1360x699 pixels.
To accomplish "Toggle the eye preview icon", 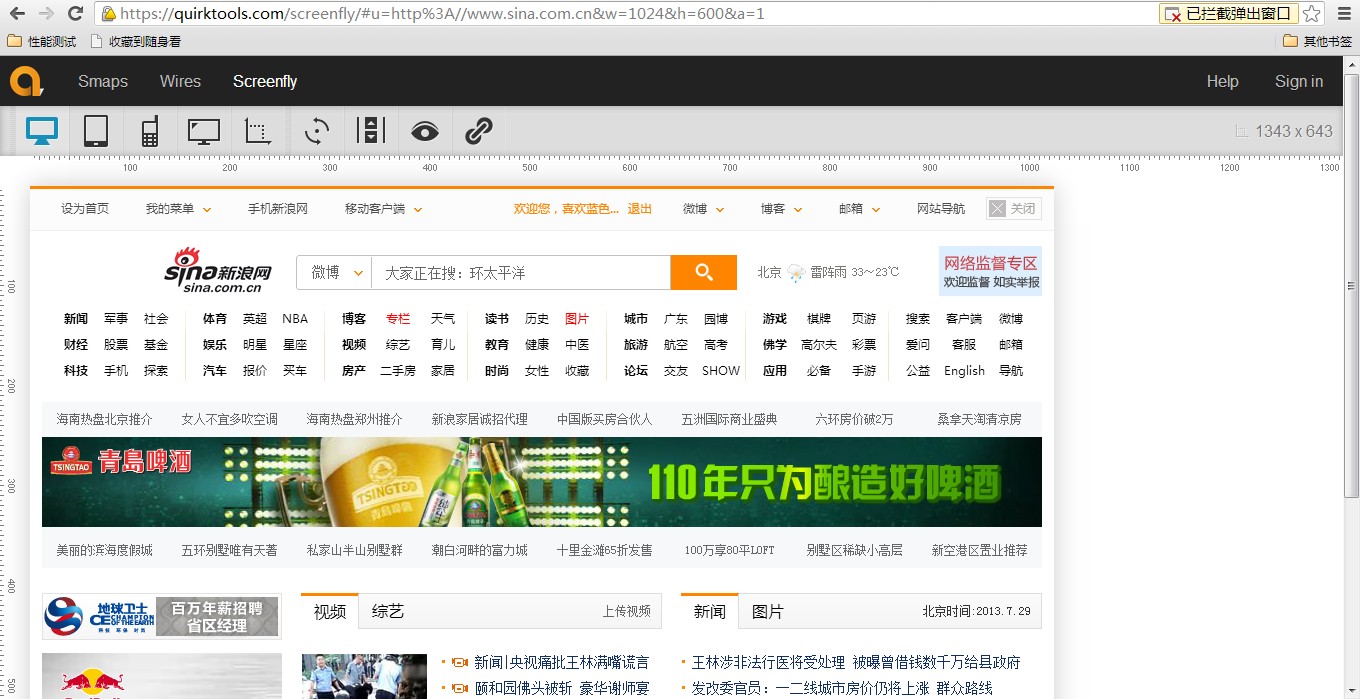I will tap(425, 131).
